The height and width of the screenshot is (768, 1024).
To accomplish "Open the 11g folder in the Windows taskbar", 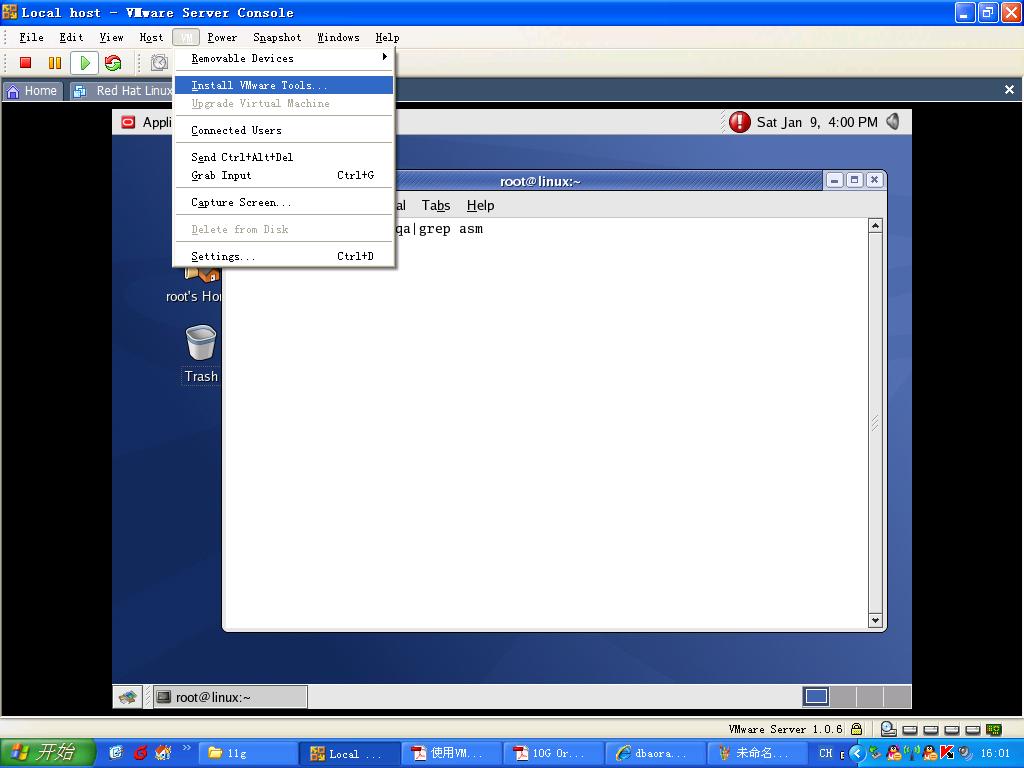I will click(x=247, y=753).
